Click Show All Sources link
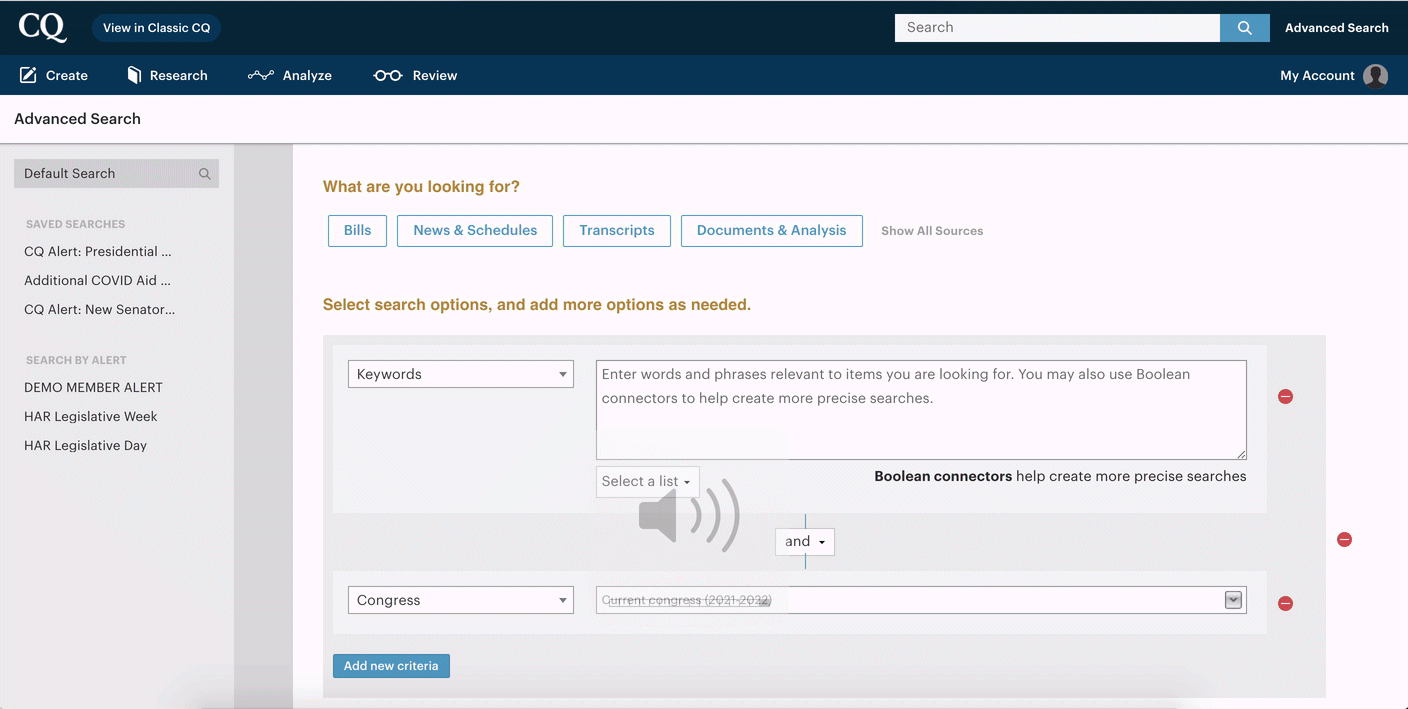This screenshot has height=709, width=1408. click(x=932, y=231)
